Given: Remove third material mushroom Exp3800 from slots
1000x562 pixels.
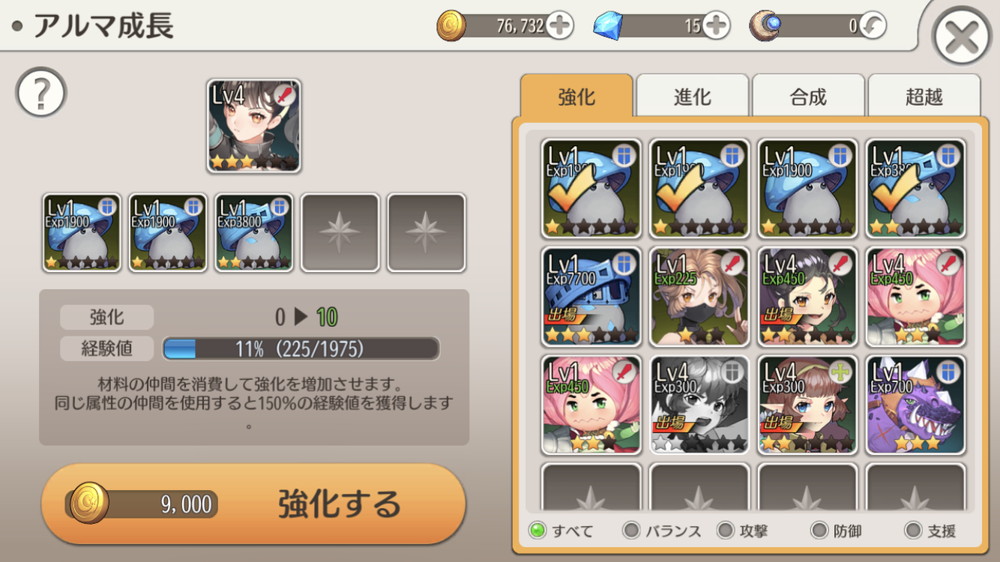Looking at the screenshot, I should [254, 233].
